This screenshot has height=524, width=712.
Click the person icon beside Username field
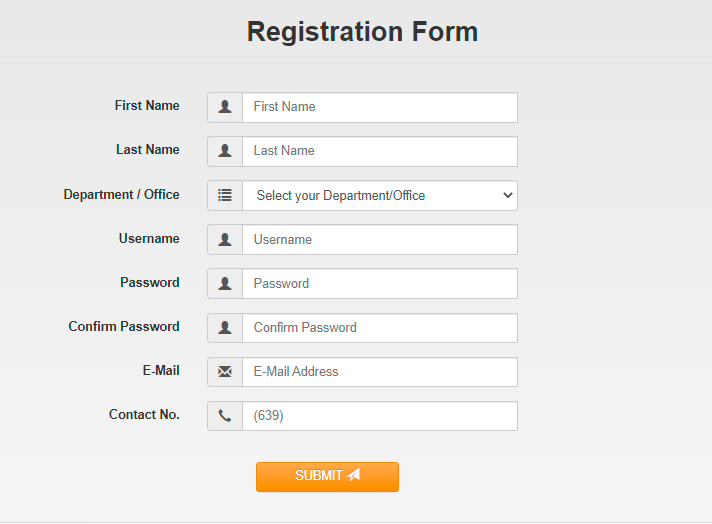coord(225,239)
